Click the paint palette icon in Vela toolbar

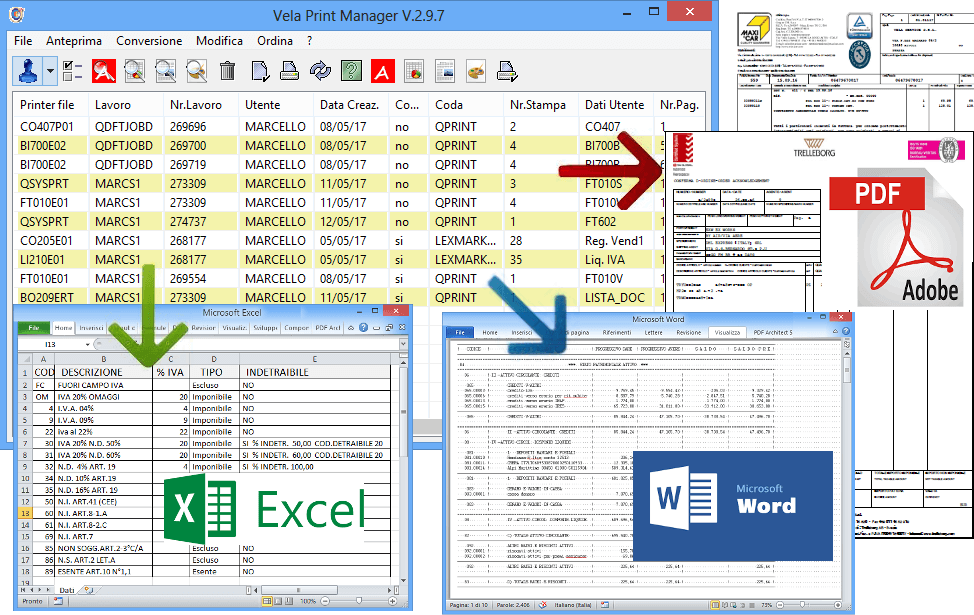[x=476, y=71]
